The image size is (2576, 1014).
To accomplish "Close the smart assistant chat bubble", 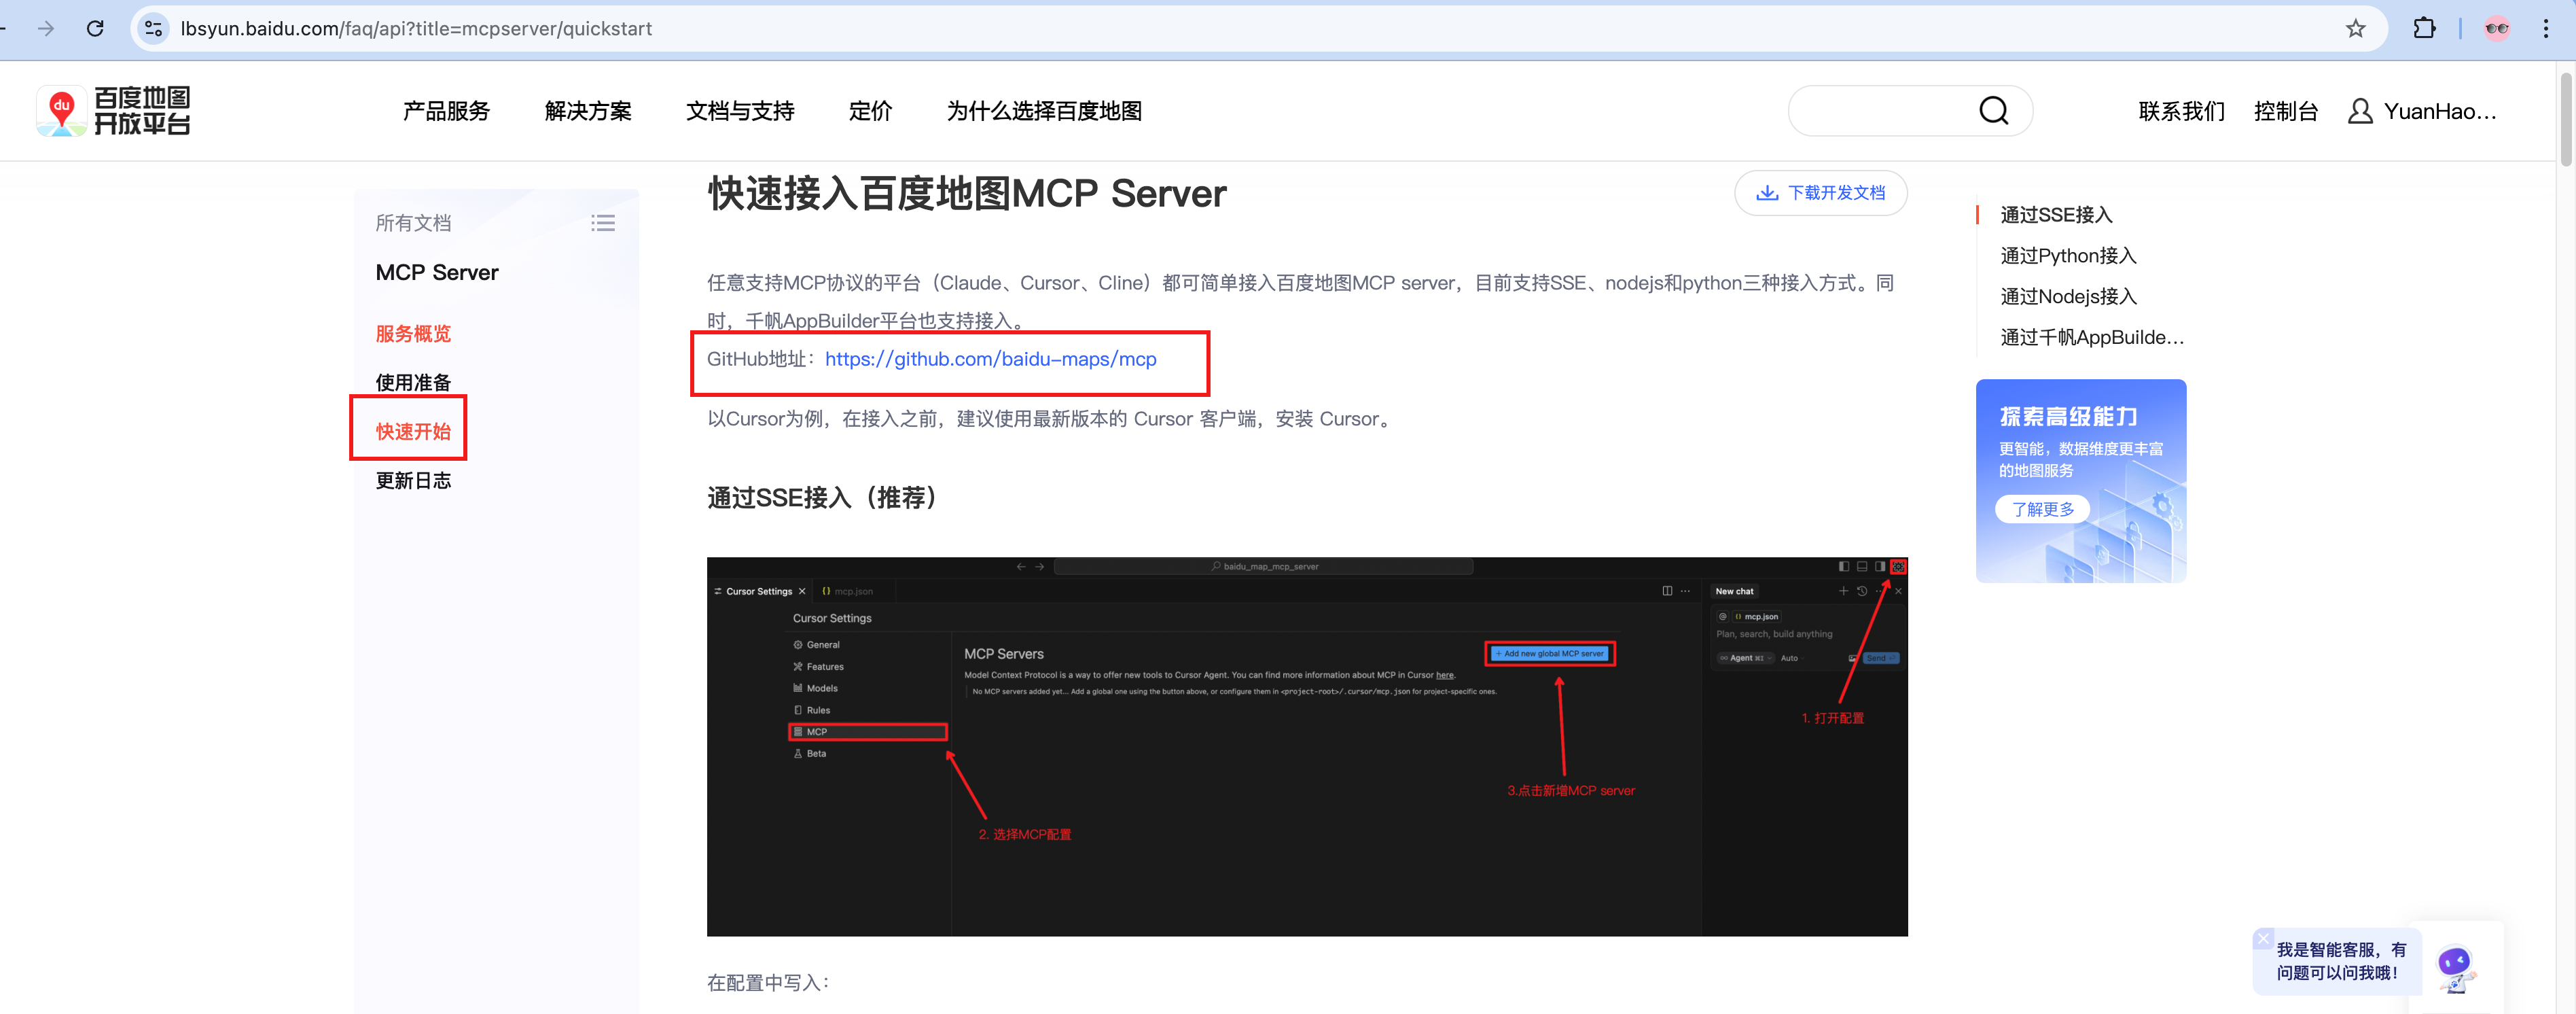I will (x=2263, y=937).
